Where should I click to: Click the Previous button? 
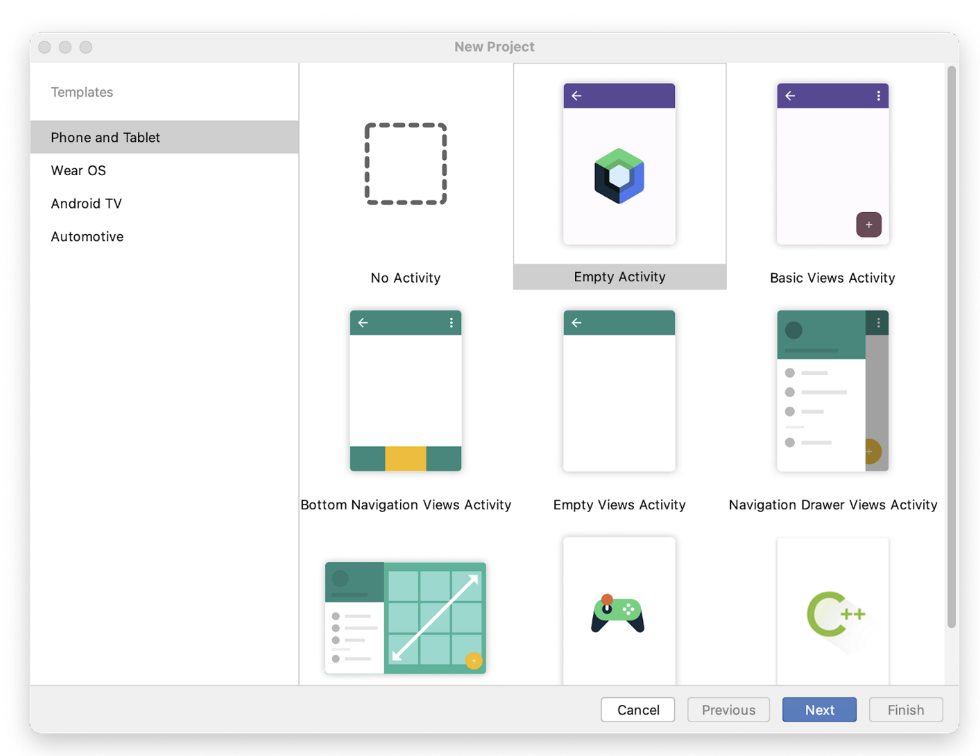(729, 710)
